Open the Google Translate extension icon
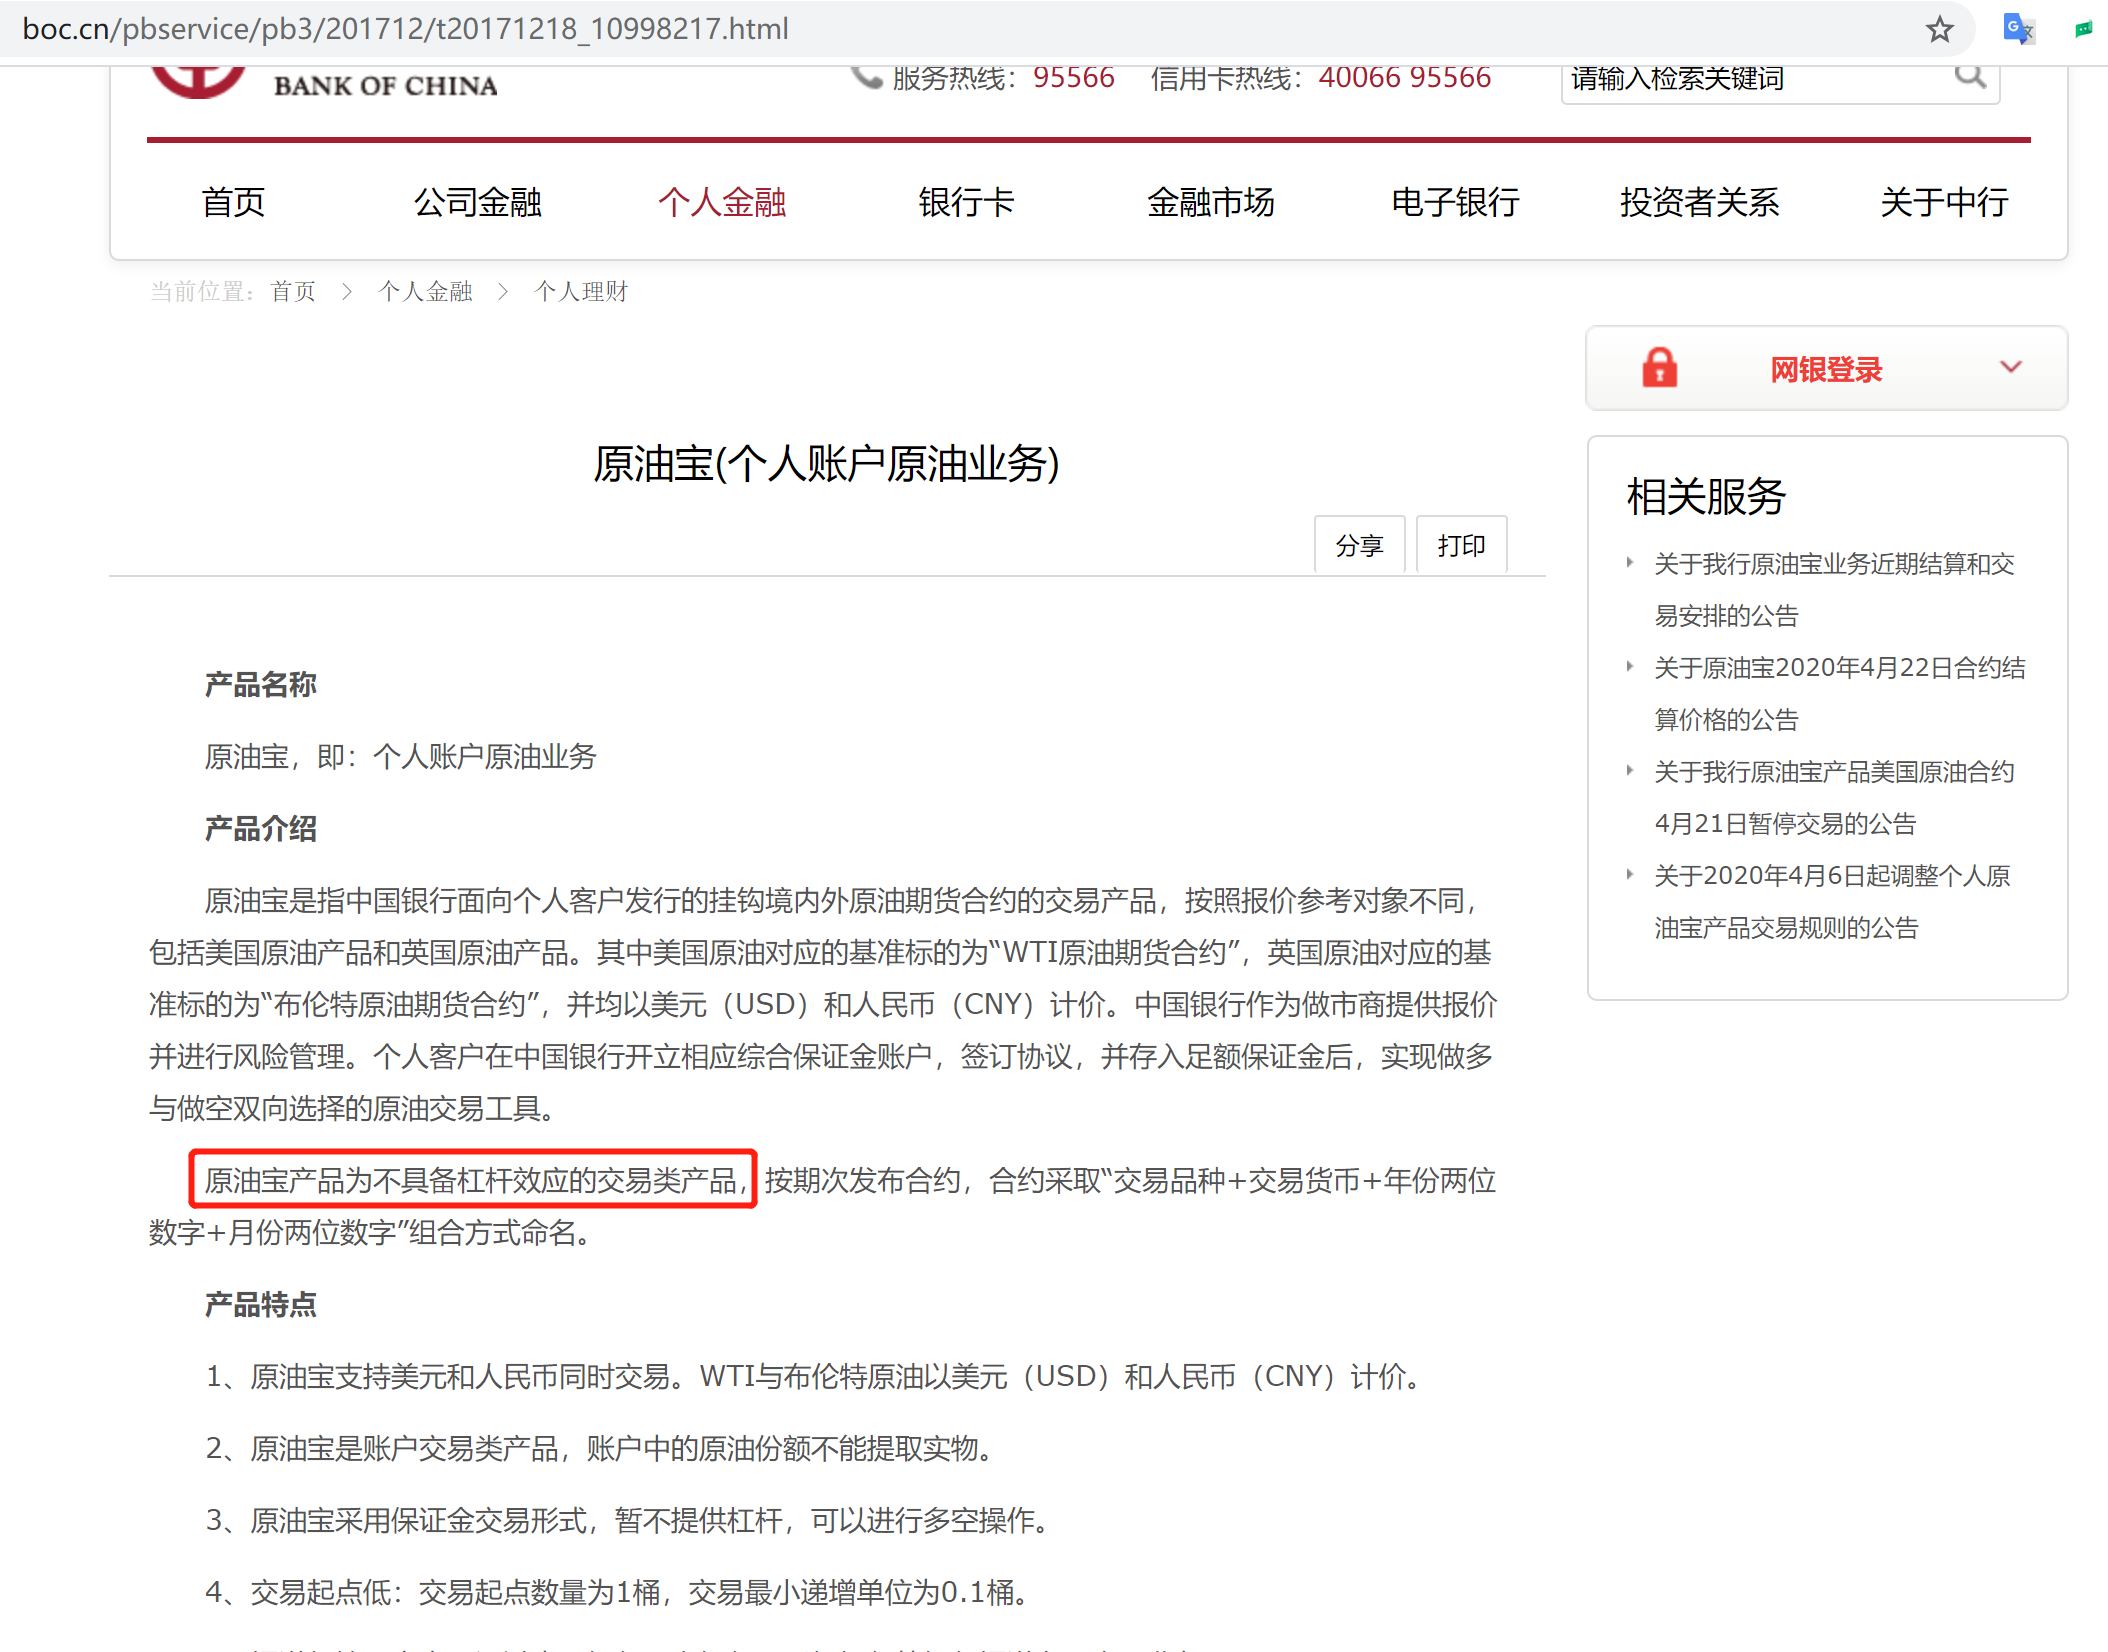 point(2018,29)
